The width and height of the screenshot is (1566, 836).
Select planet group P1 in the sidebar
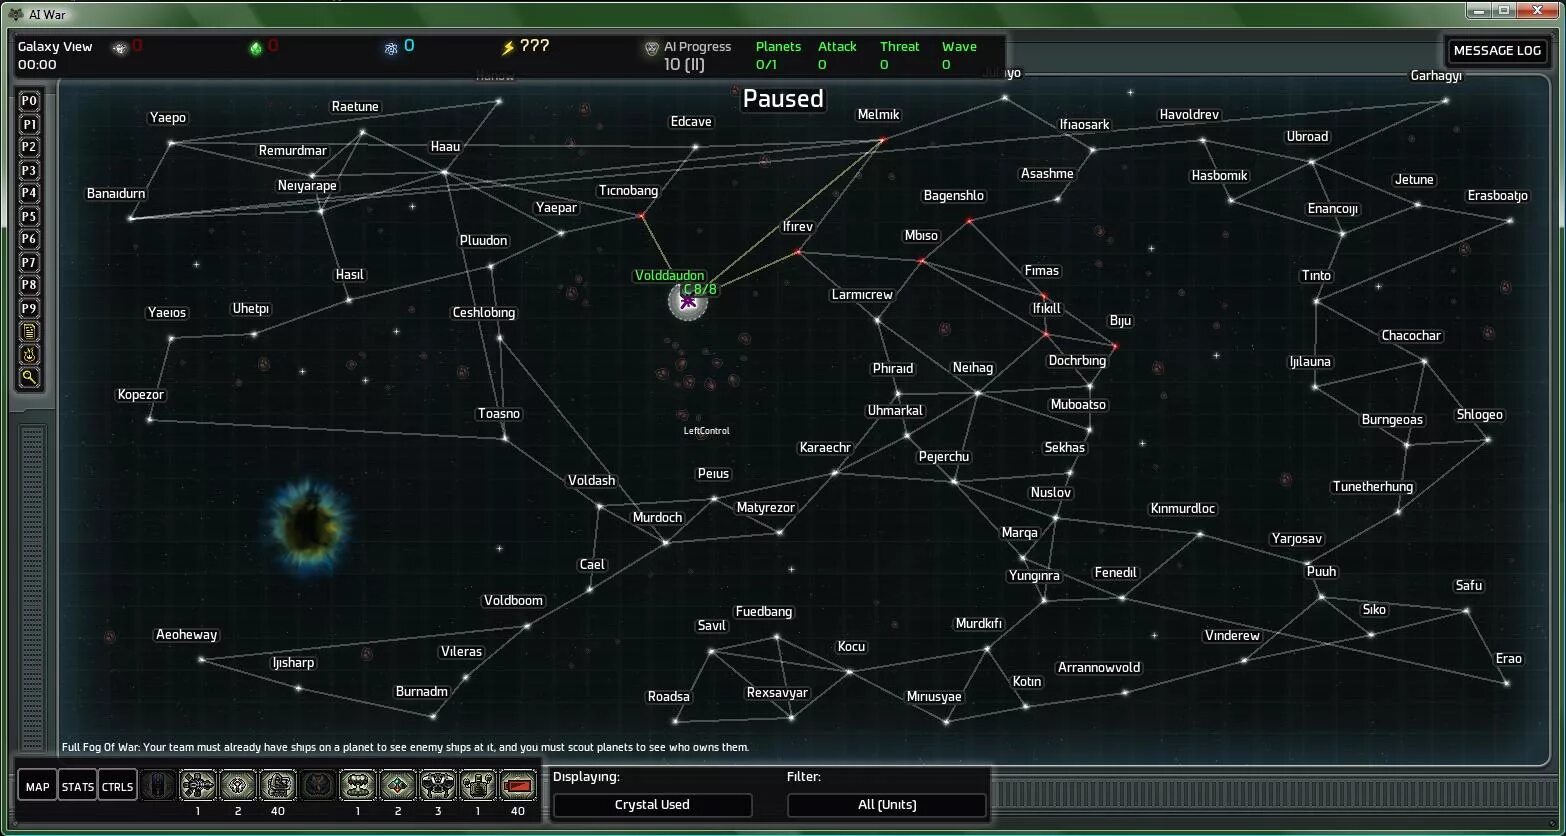pos(29,124)
